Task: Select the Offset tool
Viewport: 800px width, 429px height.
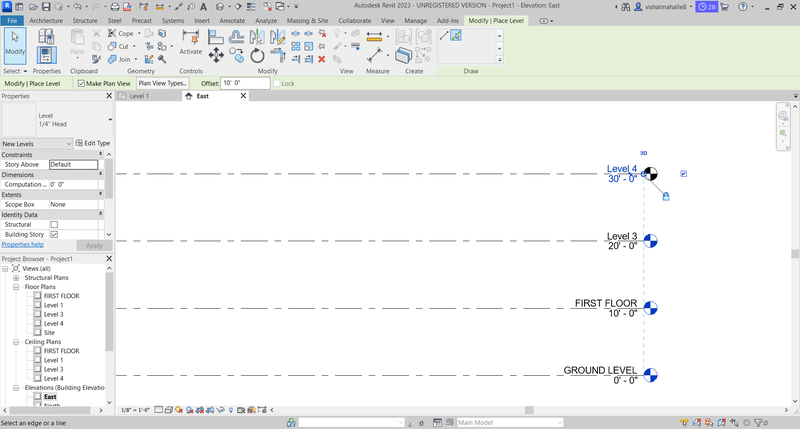Action: click(x=236, y=37)
